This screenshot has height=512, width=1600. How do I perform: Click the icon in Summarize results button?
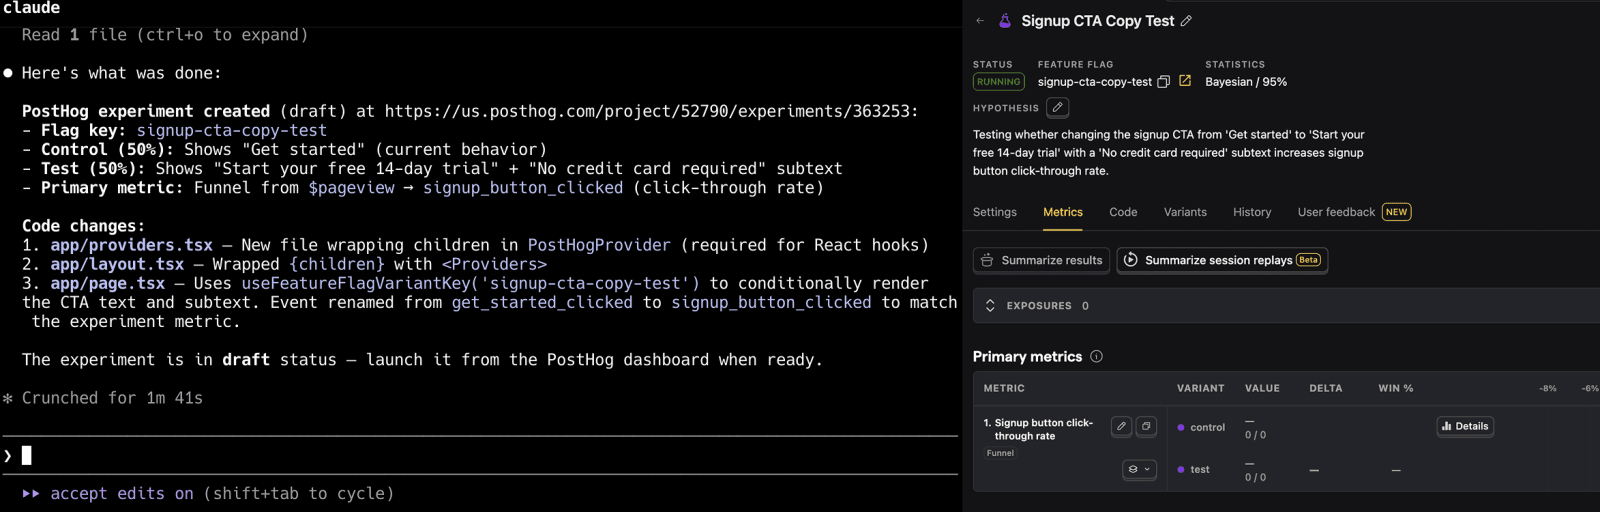tap(987, 260)
